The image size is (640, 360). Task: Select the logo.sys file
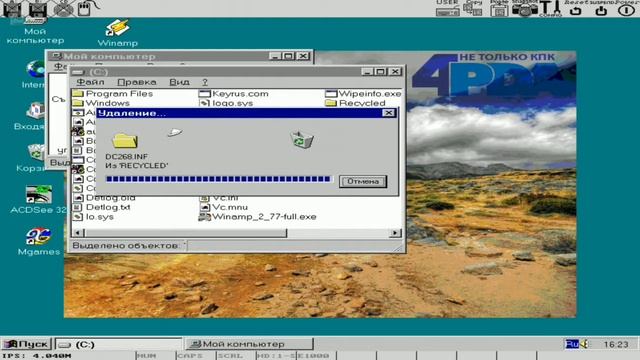[226, 103]
